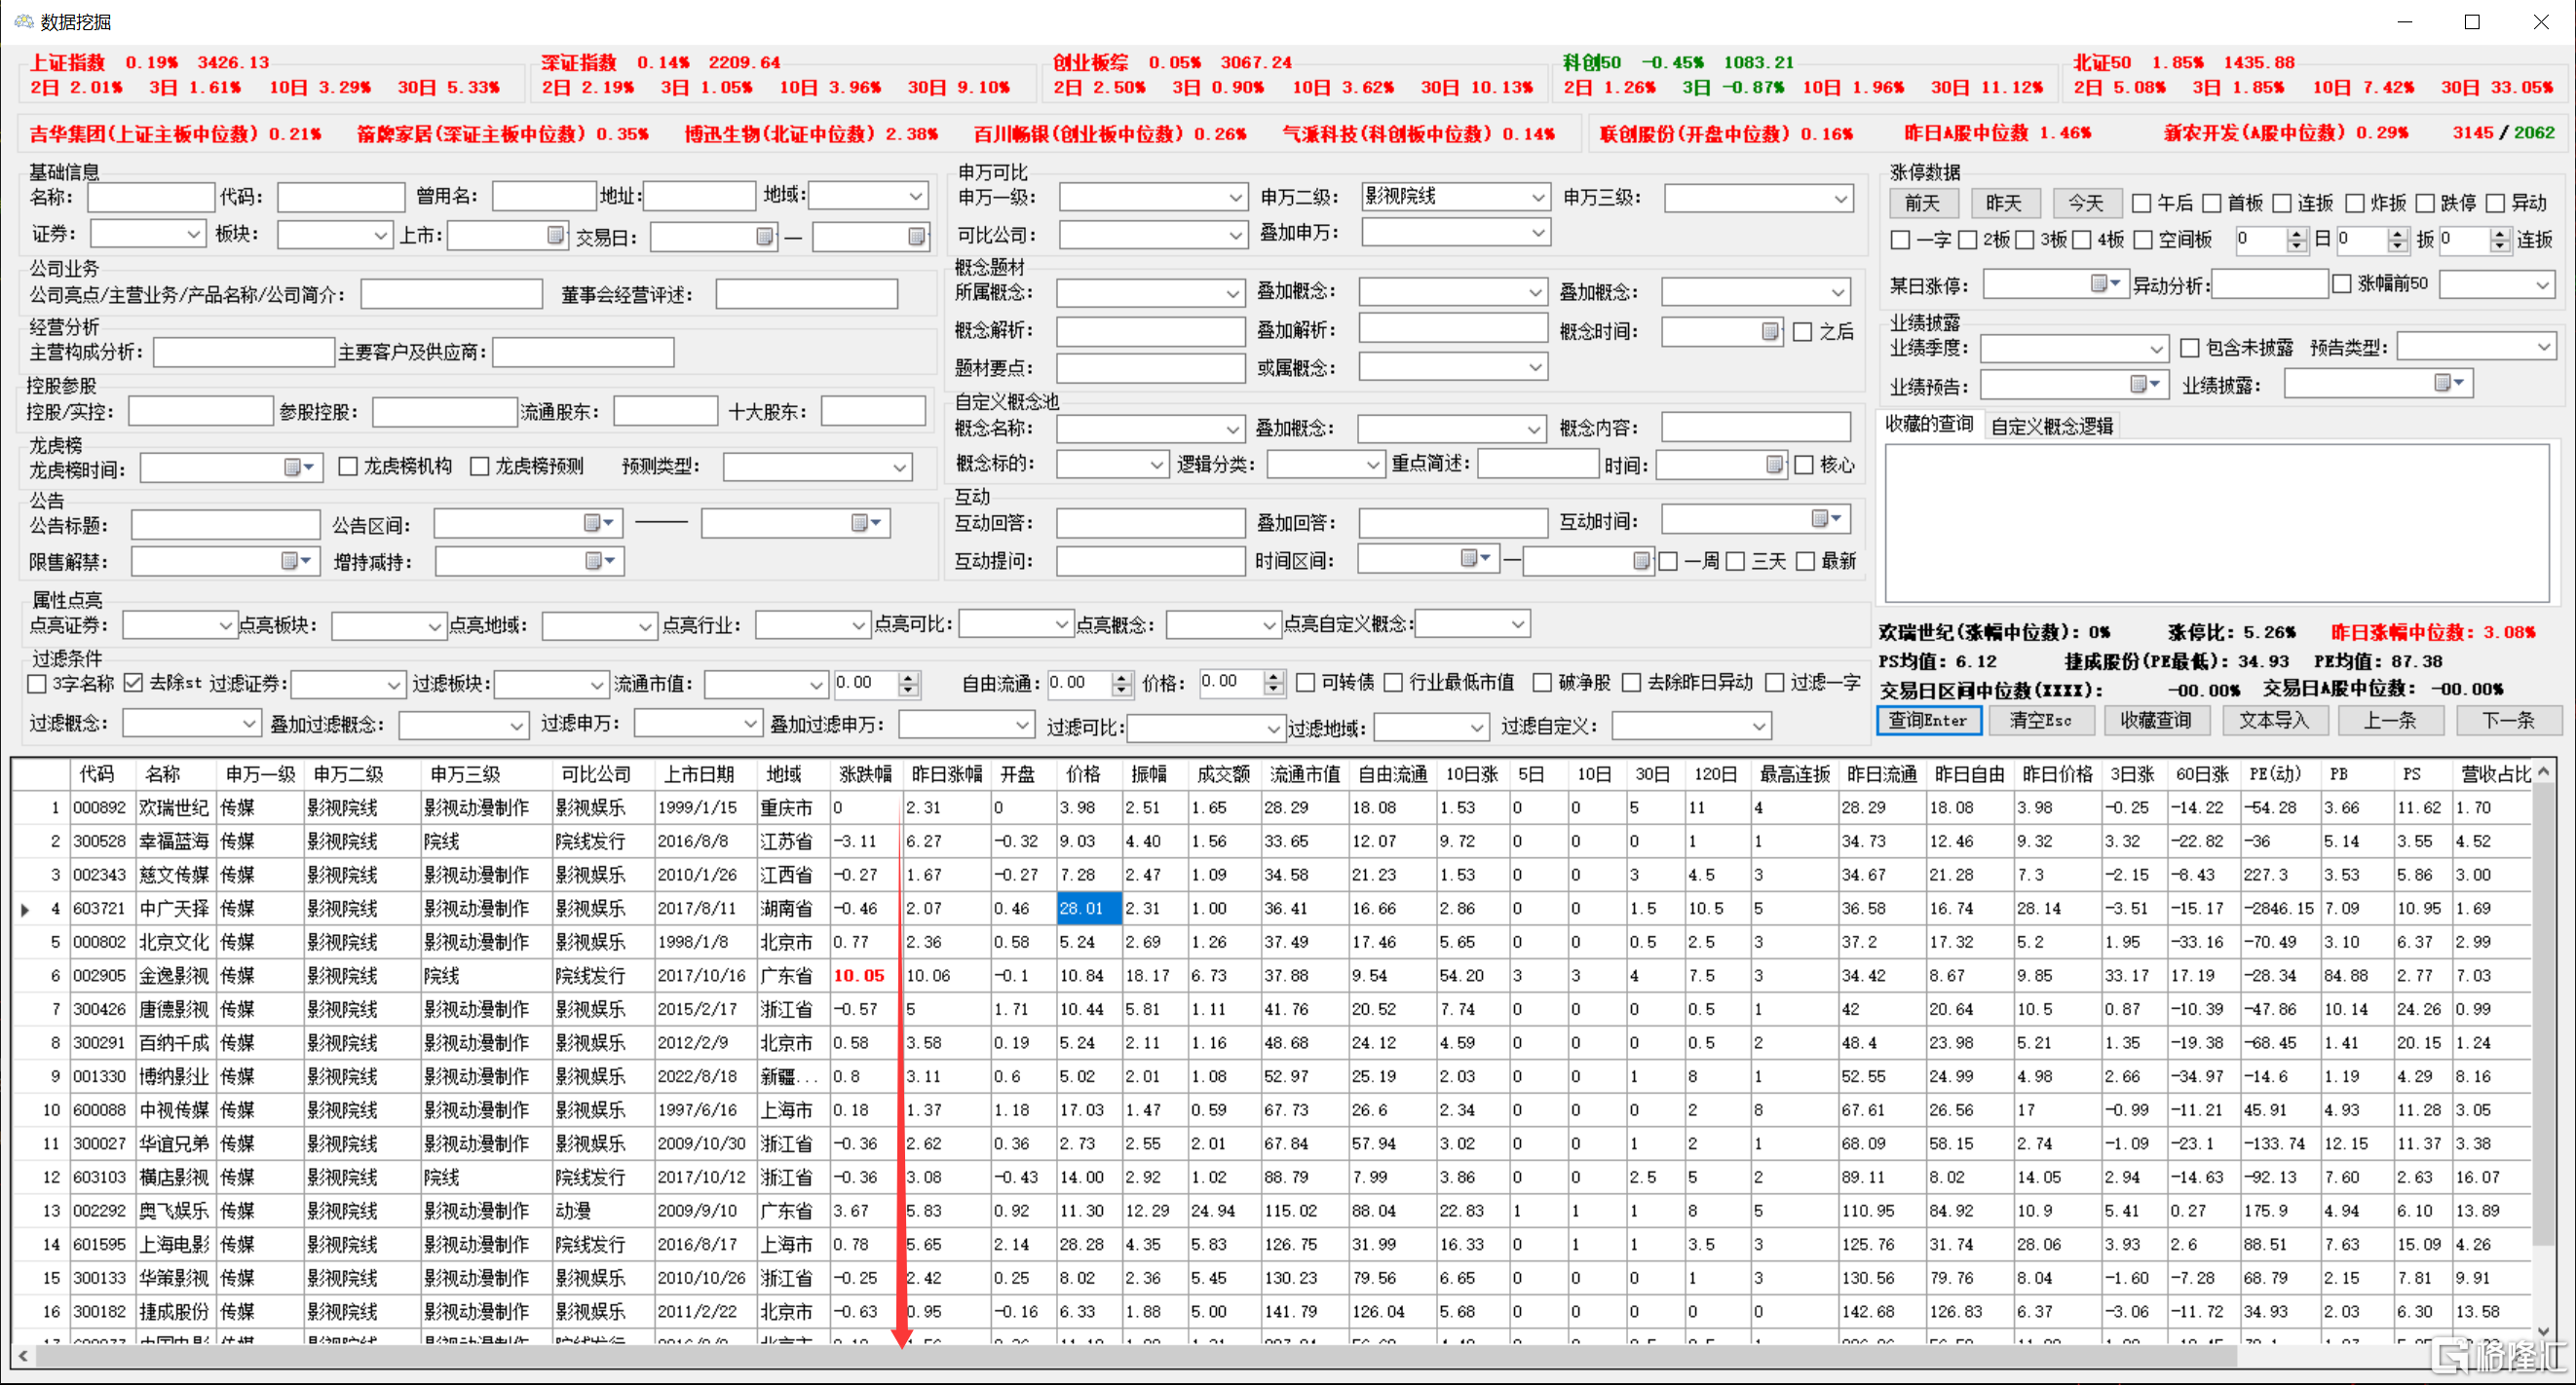Open date picker for 公告区间 start
The width and height of the screenshot is (2576, 1385).
(x=599, y=523)
